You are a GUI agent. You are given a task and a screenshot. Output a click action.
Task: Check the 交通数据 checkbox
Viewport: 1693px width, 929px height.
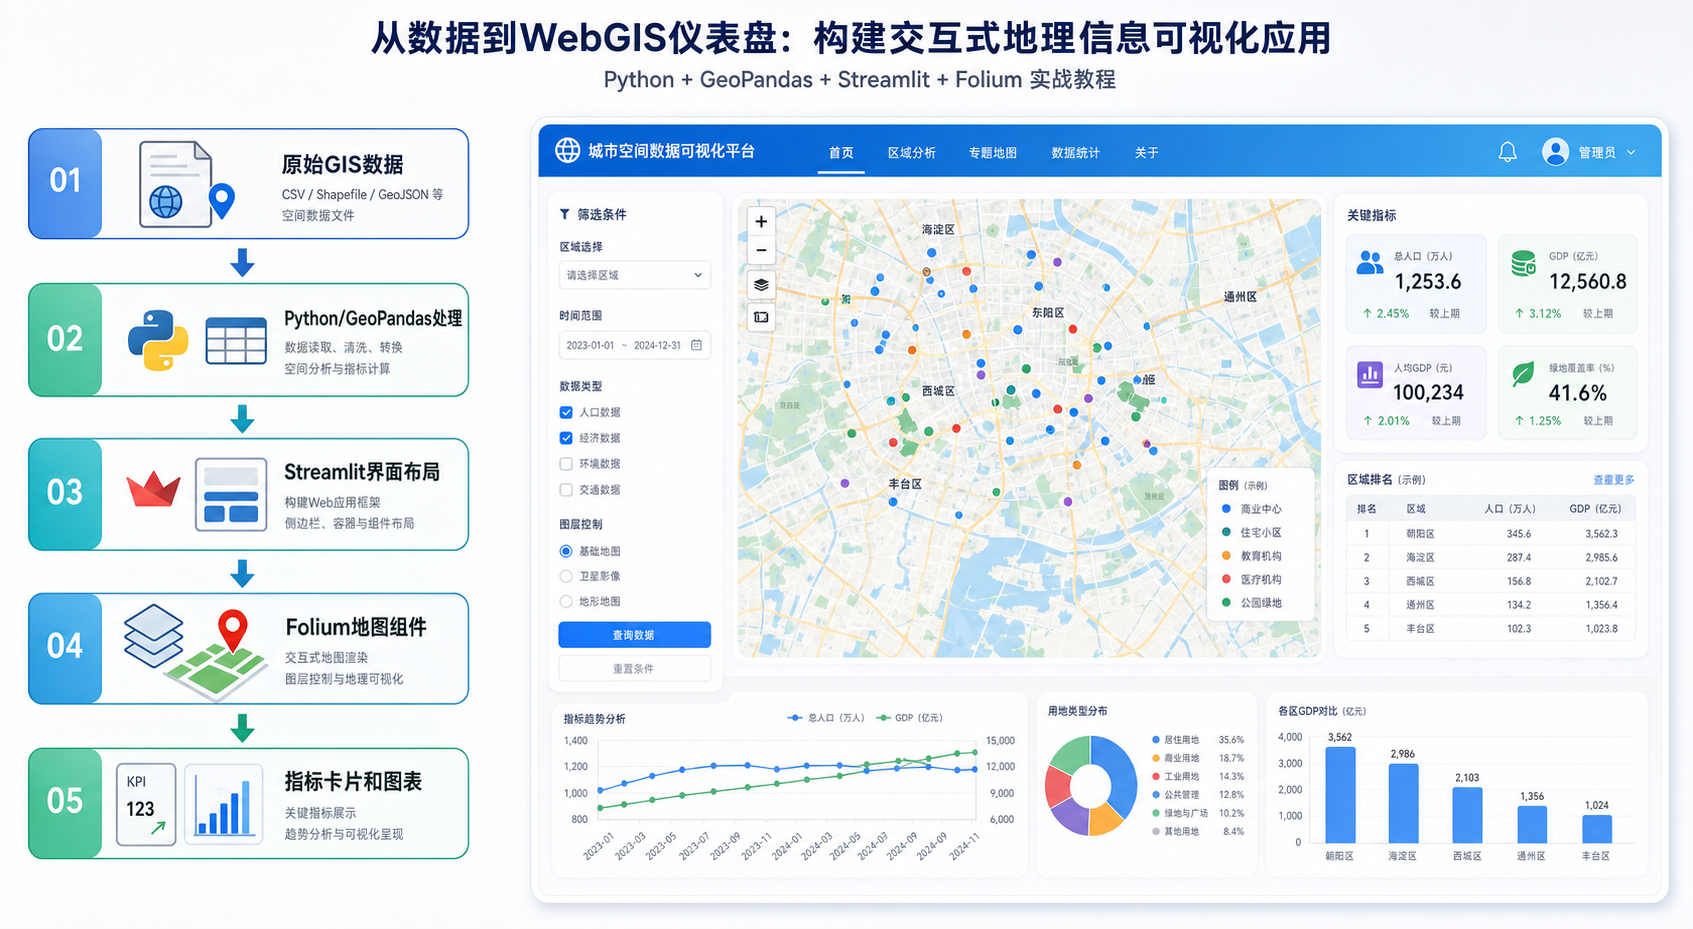566,490
